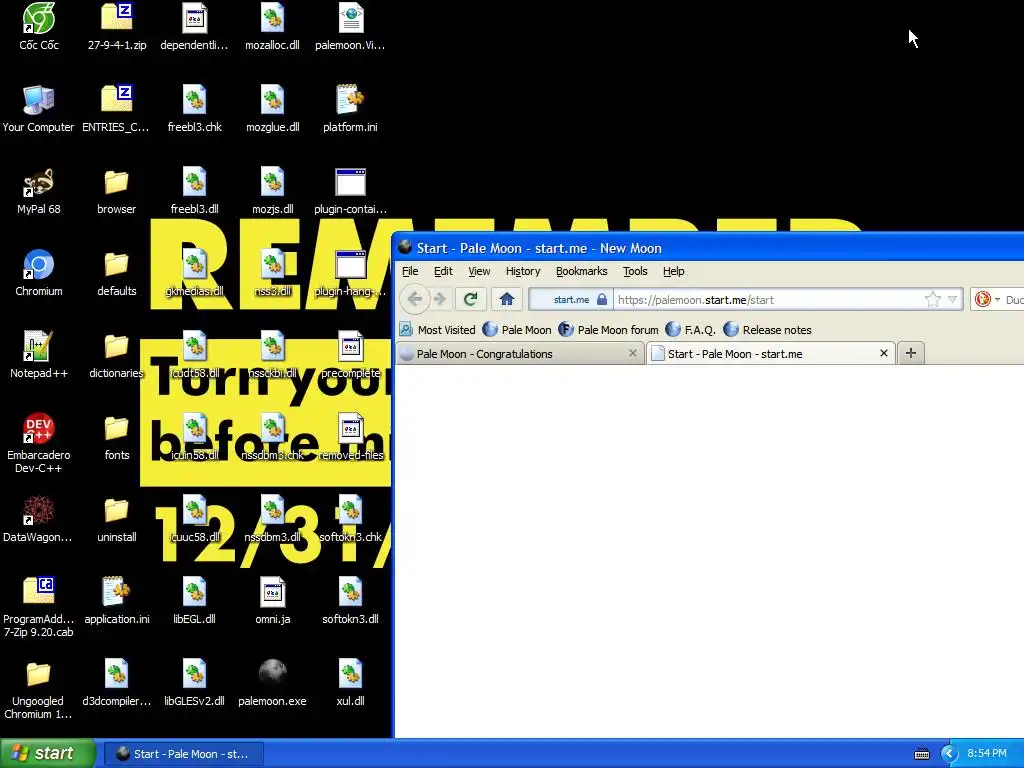
Task: Open the Pale Moon bookmark
Action: point(517,330)
